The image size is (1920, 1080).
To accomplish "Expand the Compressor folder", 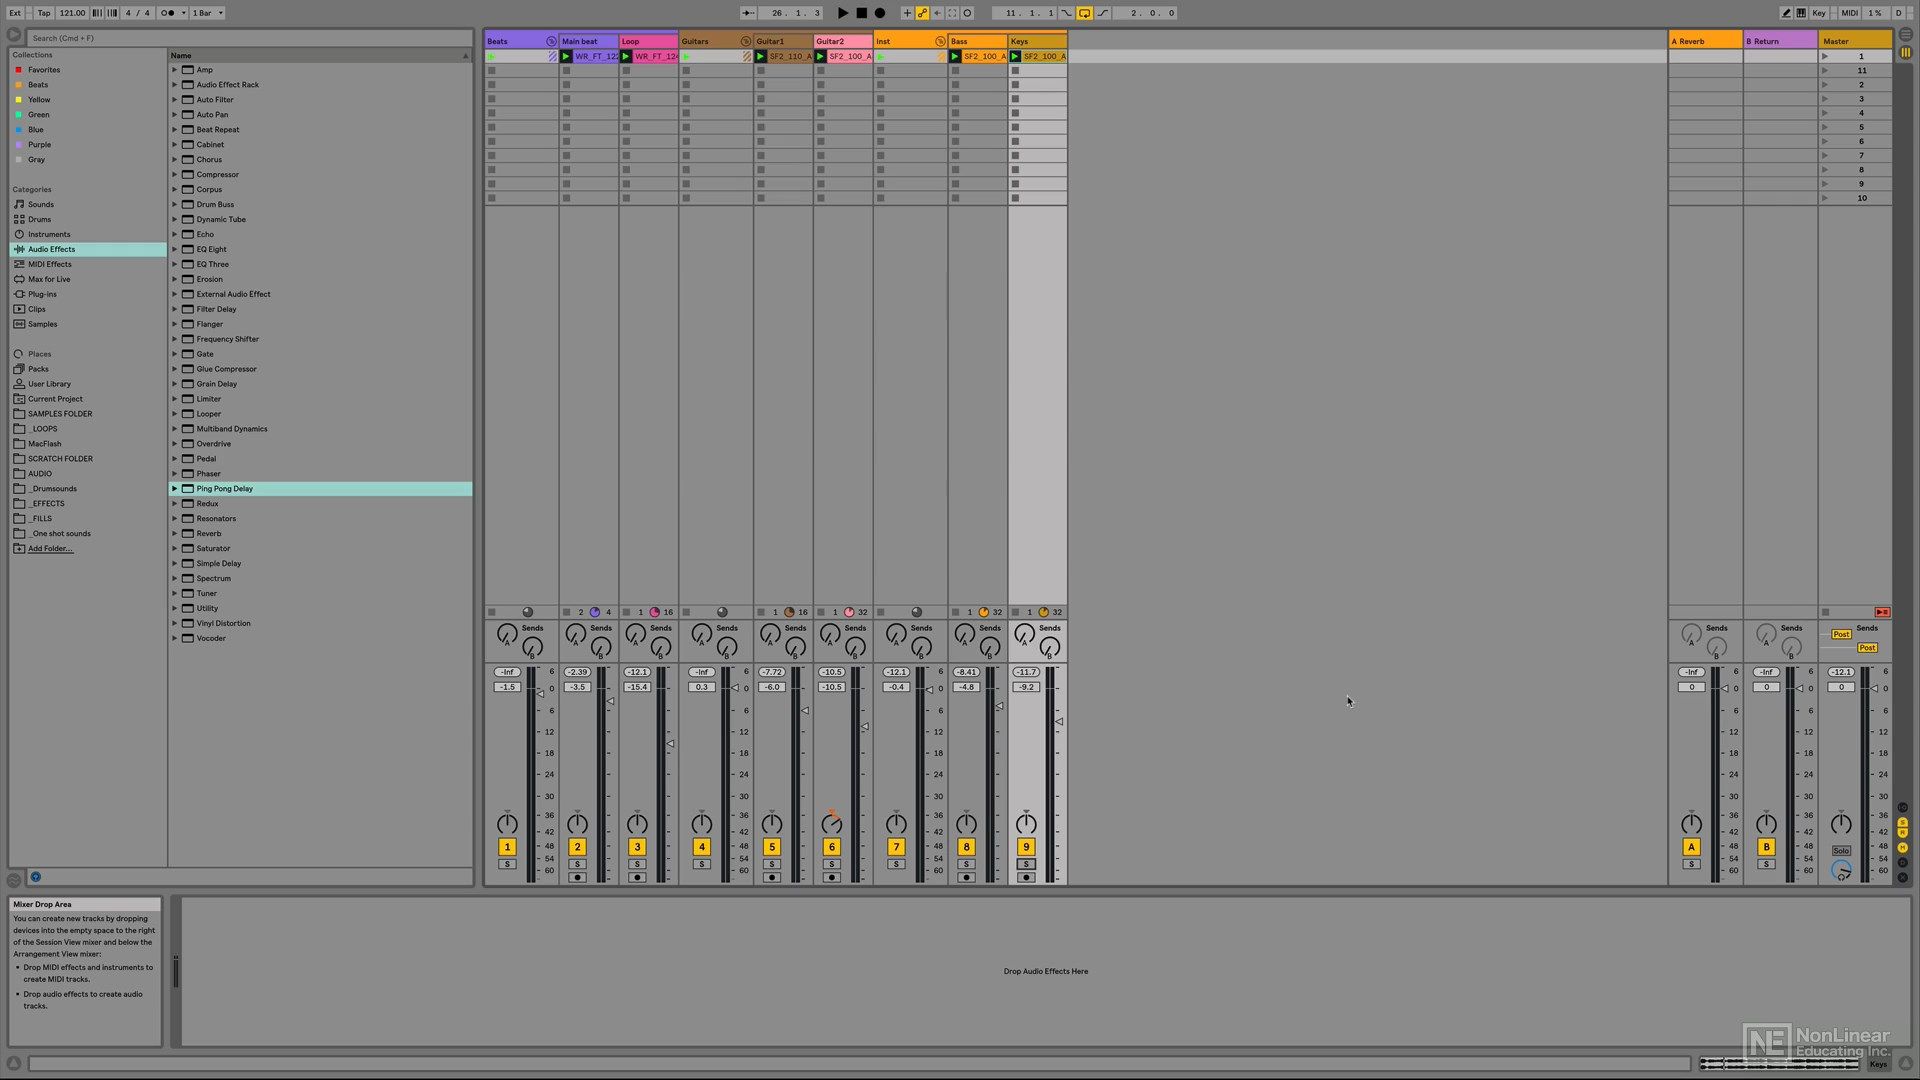I will 174,175.
